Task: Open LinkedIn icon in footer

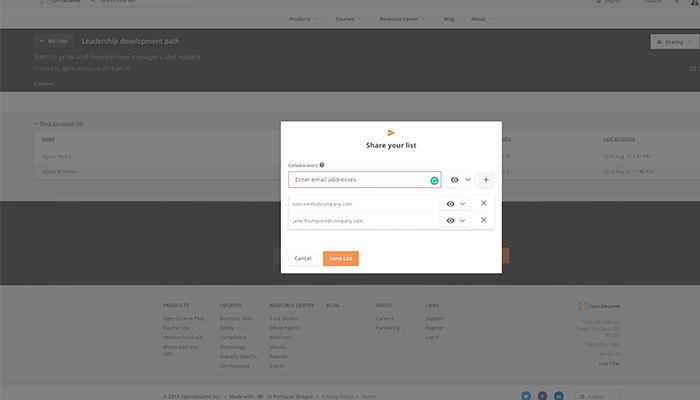Action: coord(559,396)
